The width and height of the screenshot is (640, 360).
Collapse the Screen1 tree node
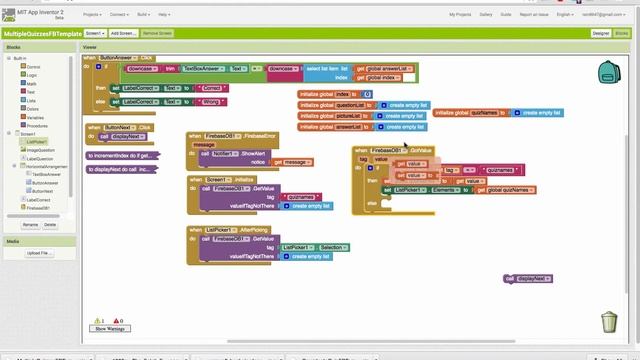coord(9,133)
